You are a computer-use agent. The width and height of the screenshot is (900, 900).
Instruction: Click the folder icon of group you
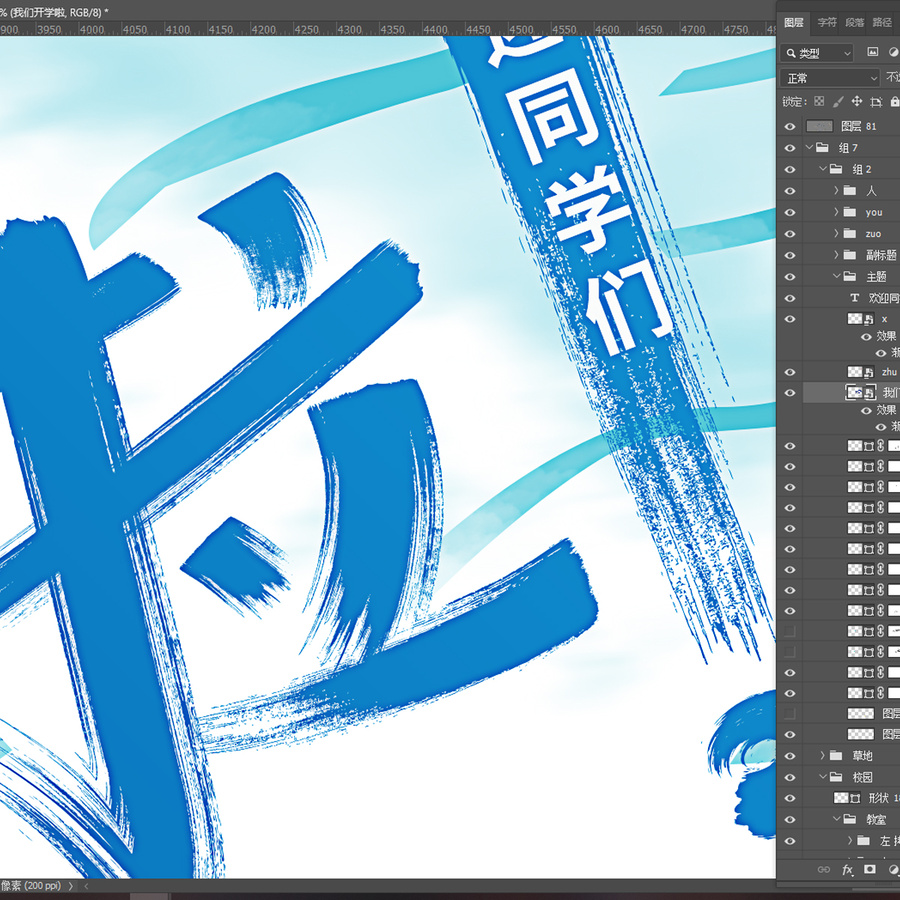tap(850, 212)
